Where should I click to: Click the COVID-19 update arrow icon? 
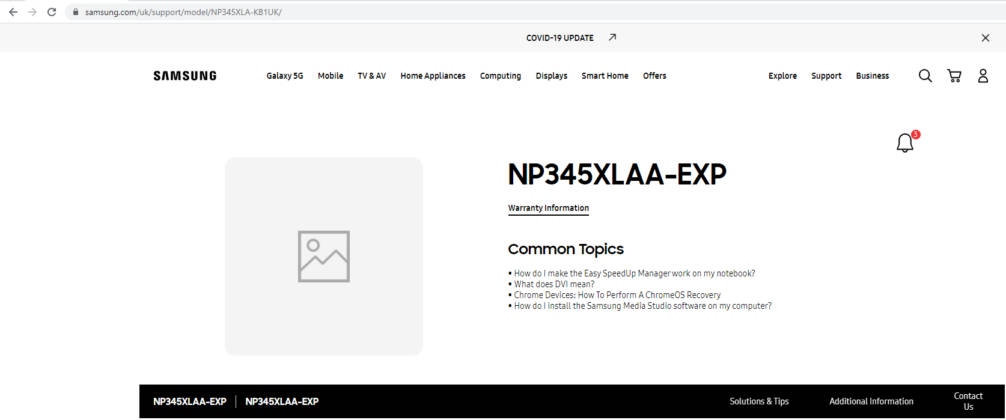612,38
